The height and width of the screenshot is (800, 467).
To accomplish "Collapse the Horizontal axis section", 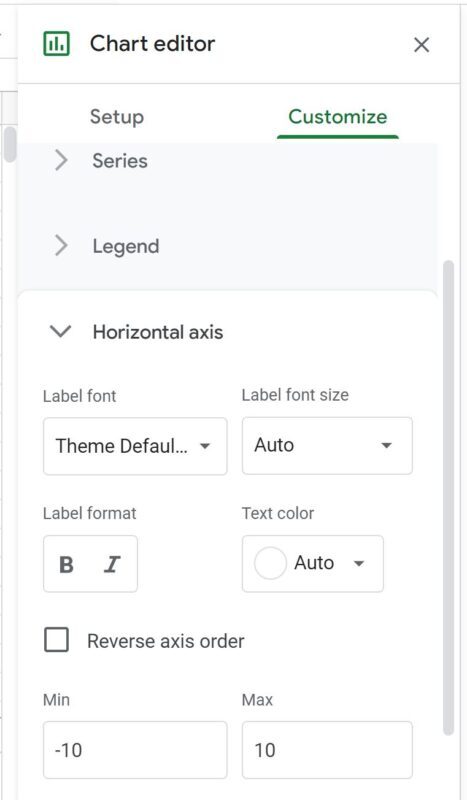I will [60, 332].
